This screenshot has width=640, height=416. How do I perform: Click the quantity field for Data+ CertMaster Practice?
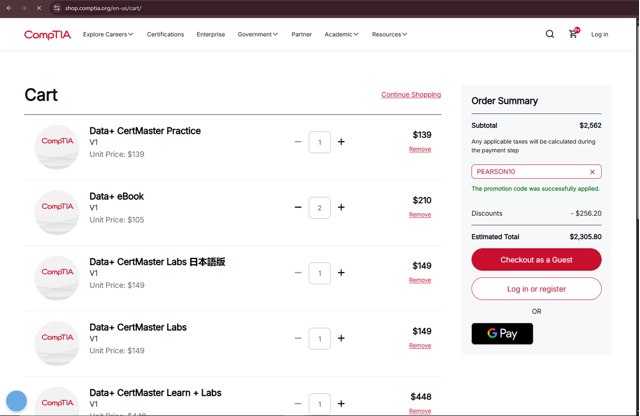pos(320,142)
